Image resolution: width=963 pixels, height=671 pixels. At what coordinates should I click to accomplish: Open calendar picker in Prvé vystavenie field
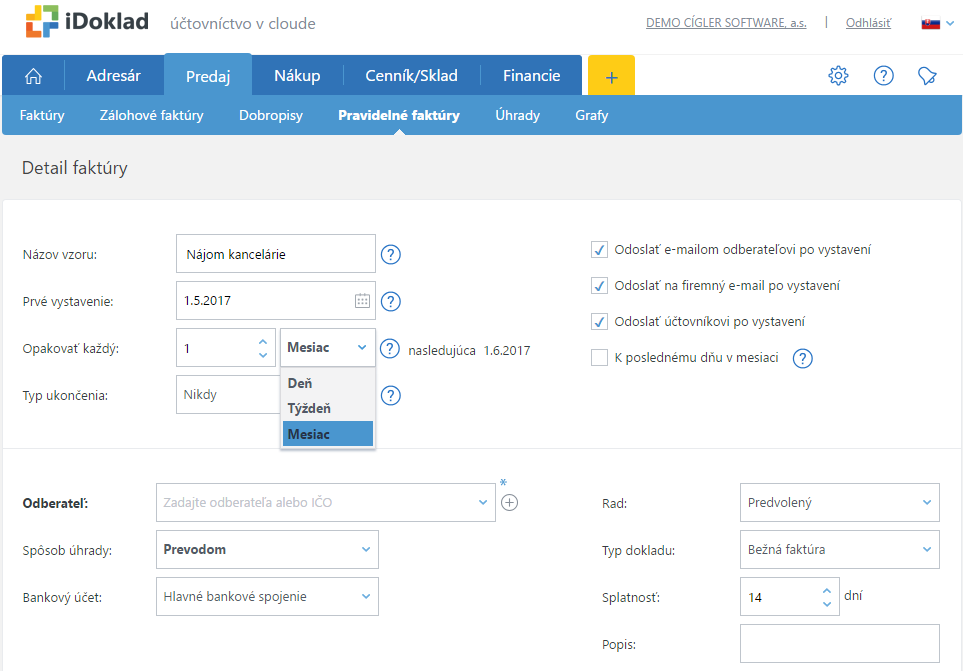coord(362,301)
